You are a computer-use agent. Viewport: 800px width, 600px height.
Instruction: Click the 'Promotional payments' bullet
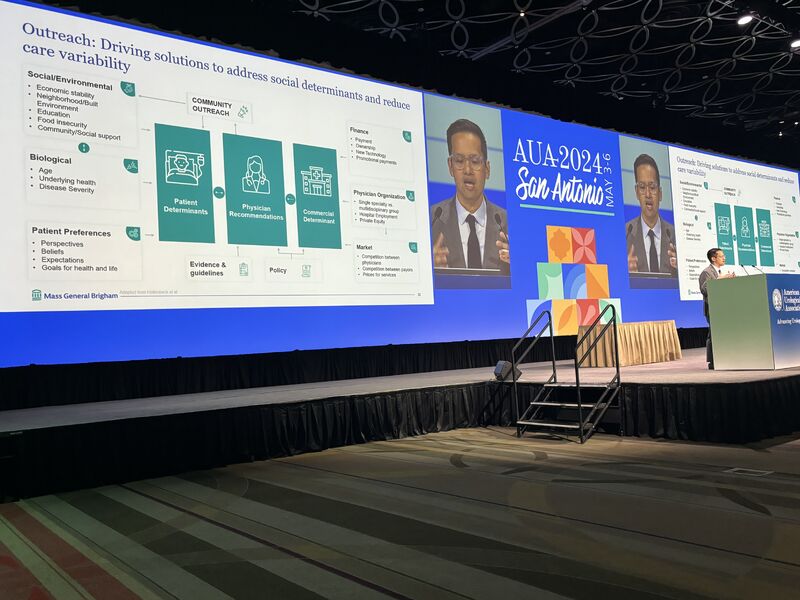tap(377, 160)
